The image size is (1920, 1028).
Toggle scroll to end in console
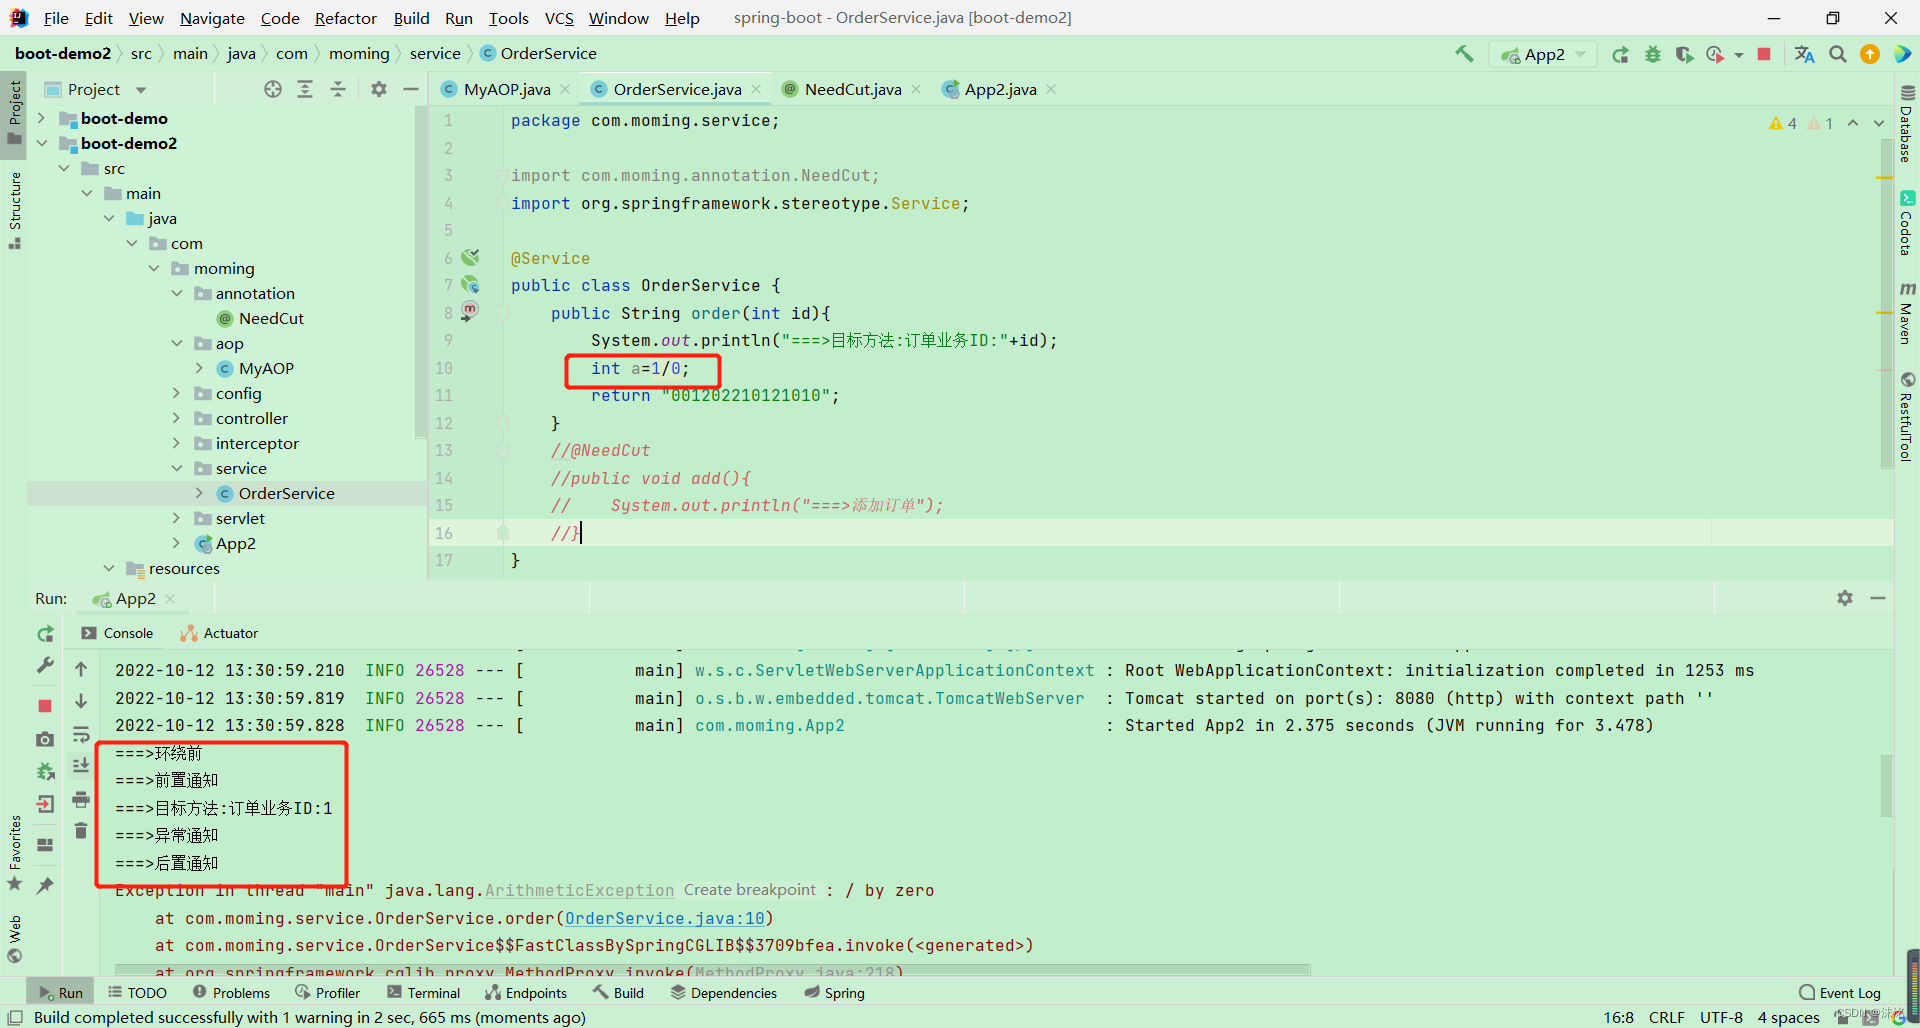point(81,766)
